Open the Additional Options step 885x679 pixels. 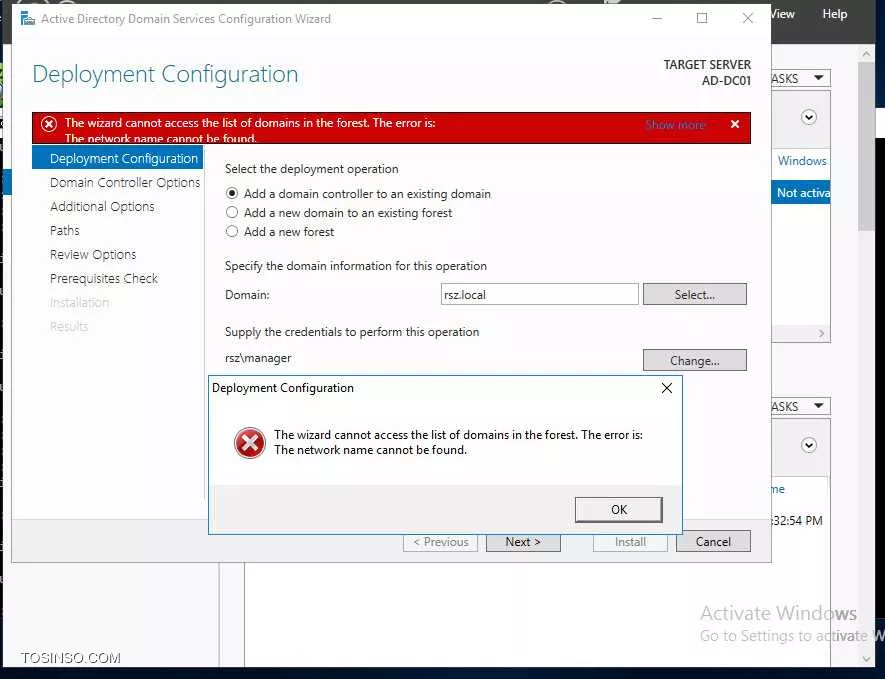[x=102, y=207]
